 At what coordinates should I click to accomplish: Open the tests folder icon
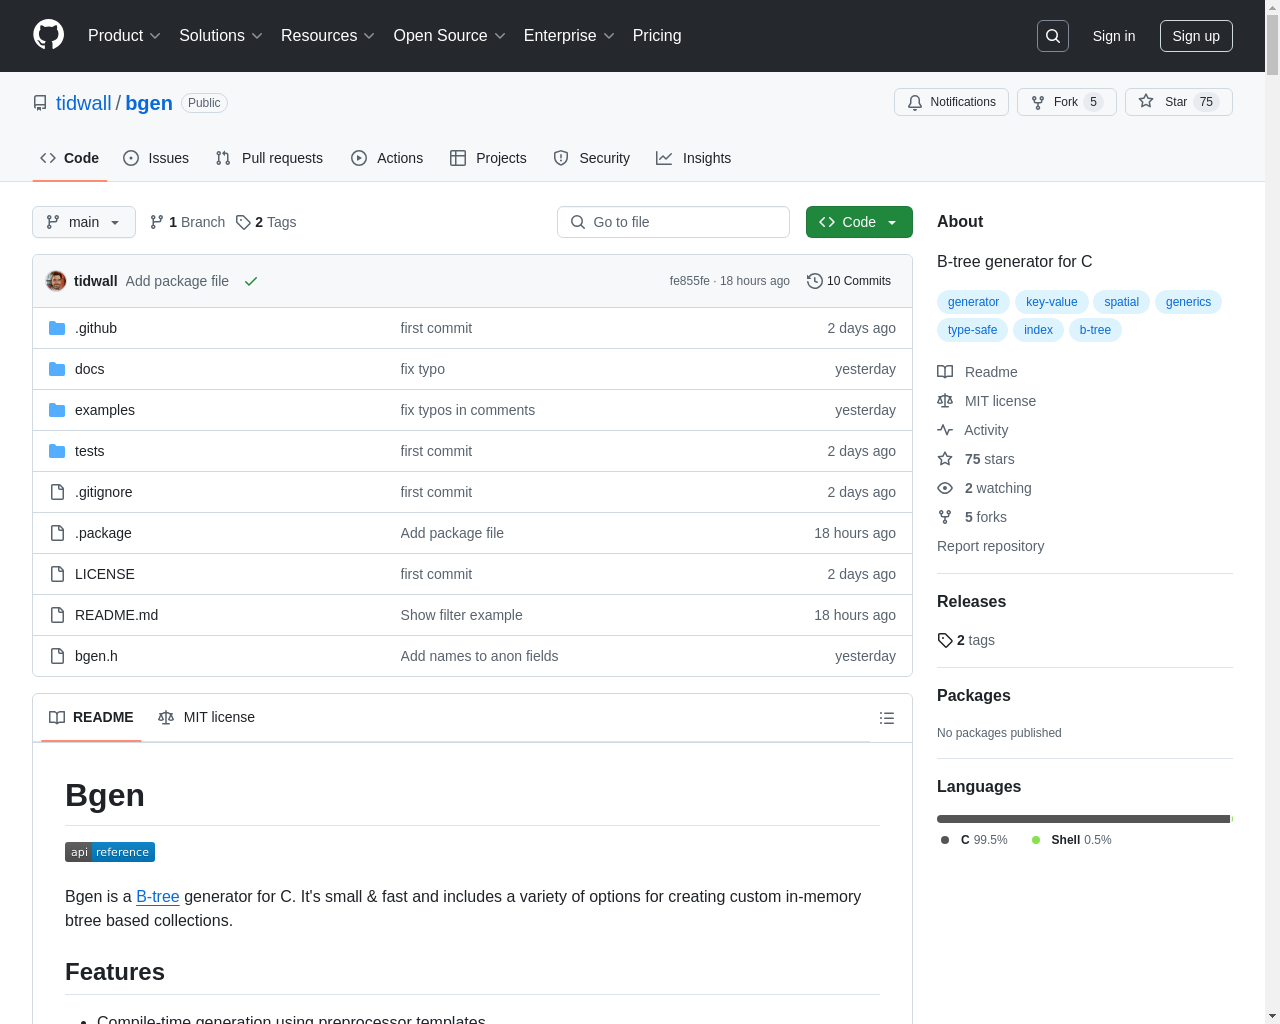click(x=57, y=451)
